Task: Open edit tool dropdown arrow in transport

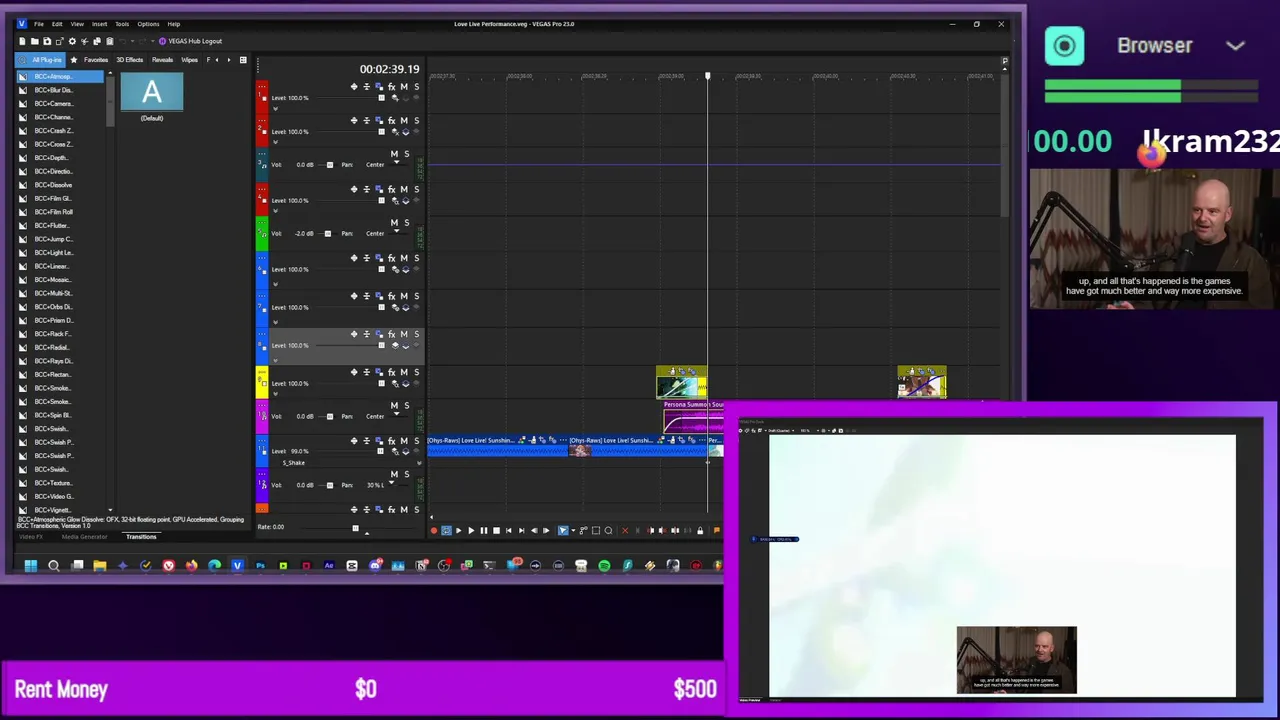Action: pyautogui.click(x=573, y=531)
